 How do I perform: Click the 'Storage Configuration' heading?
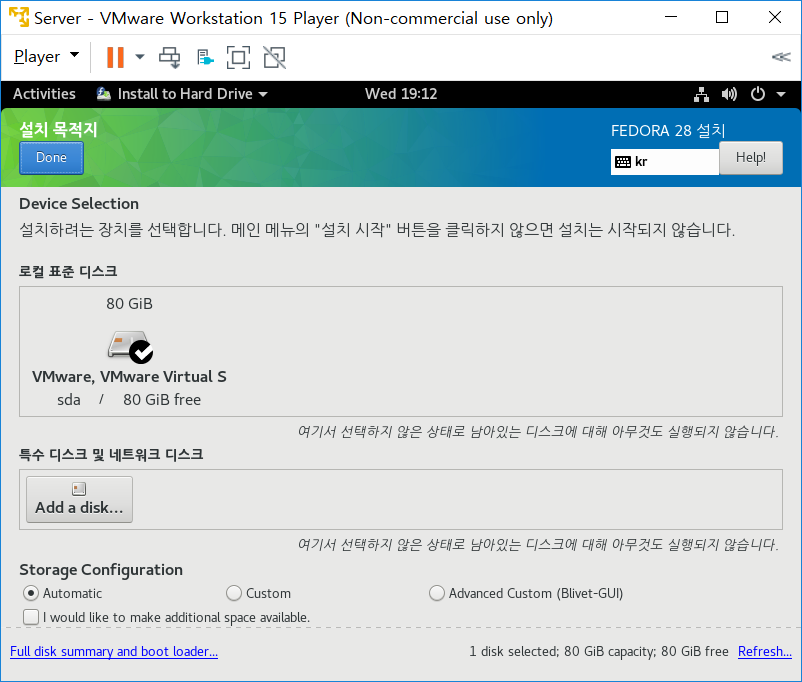click(x=101, y=569)
